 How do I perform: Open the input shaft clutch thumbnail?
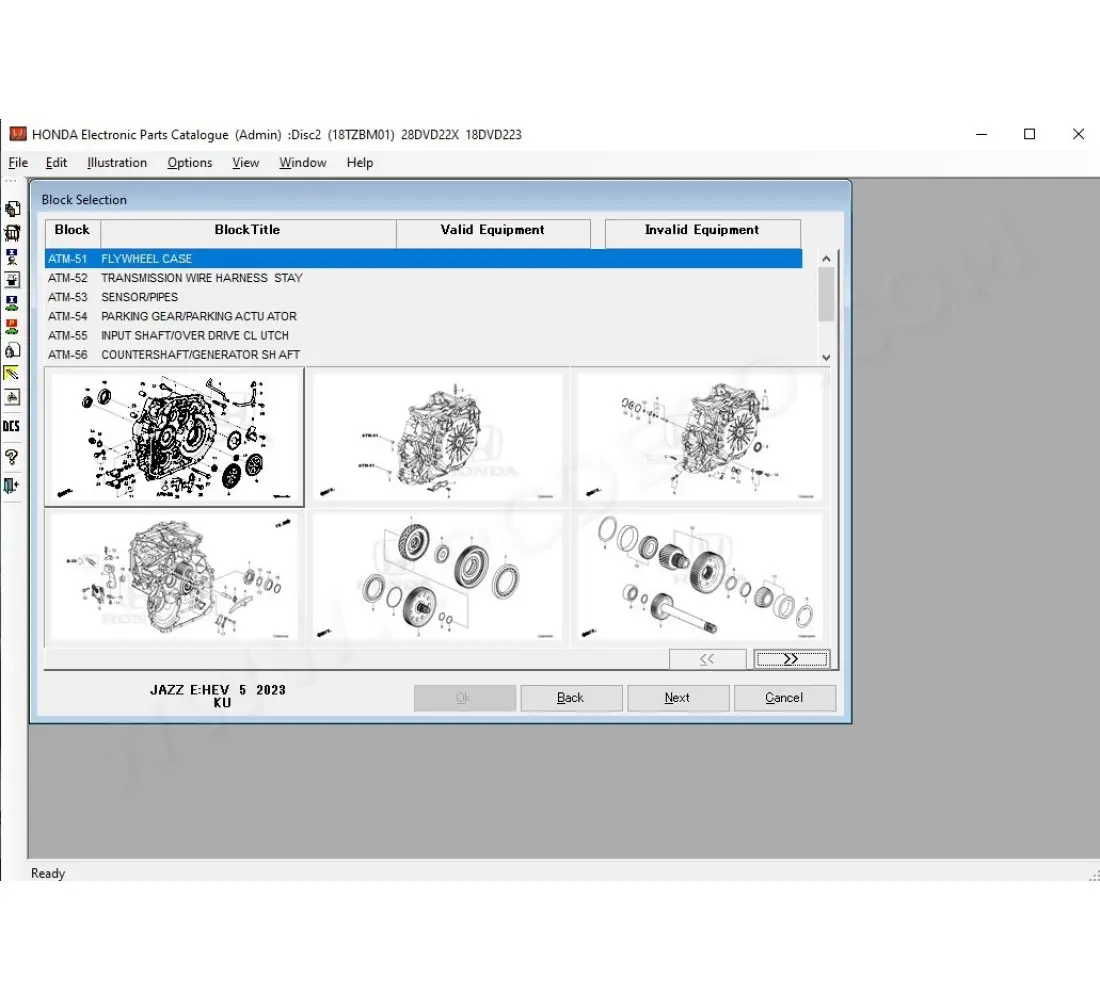438,577
